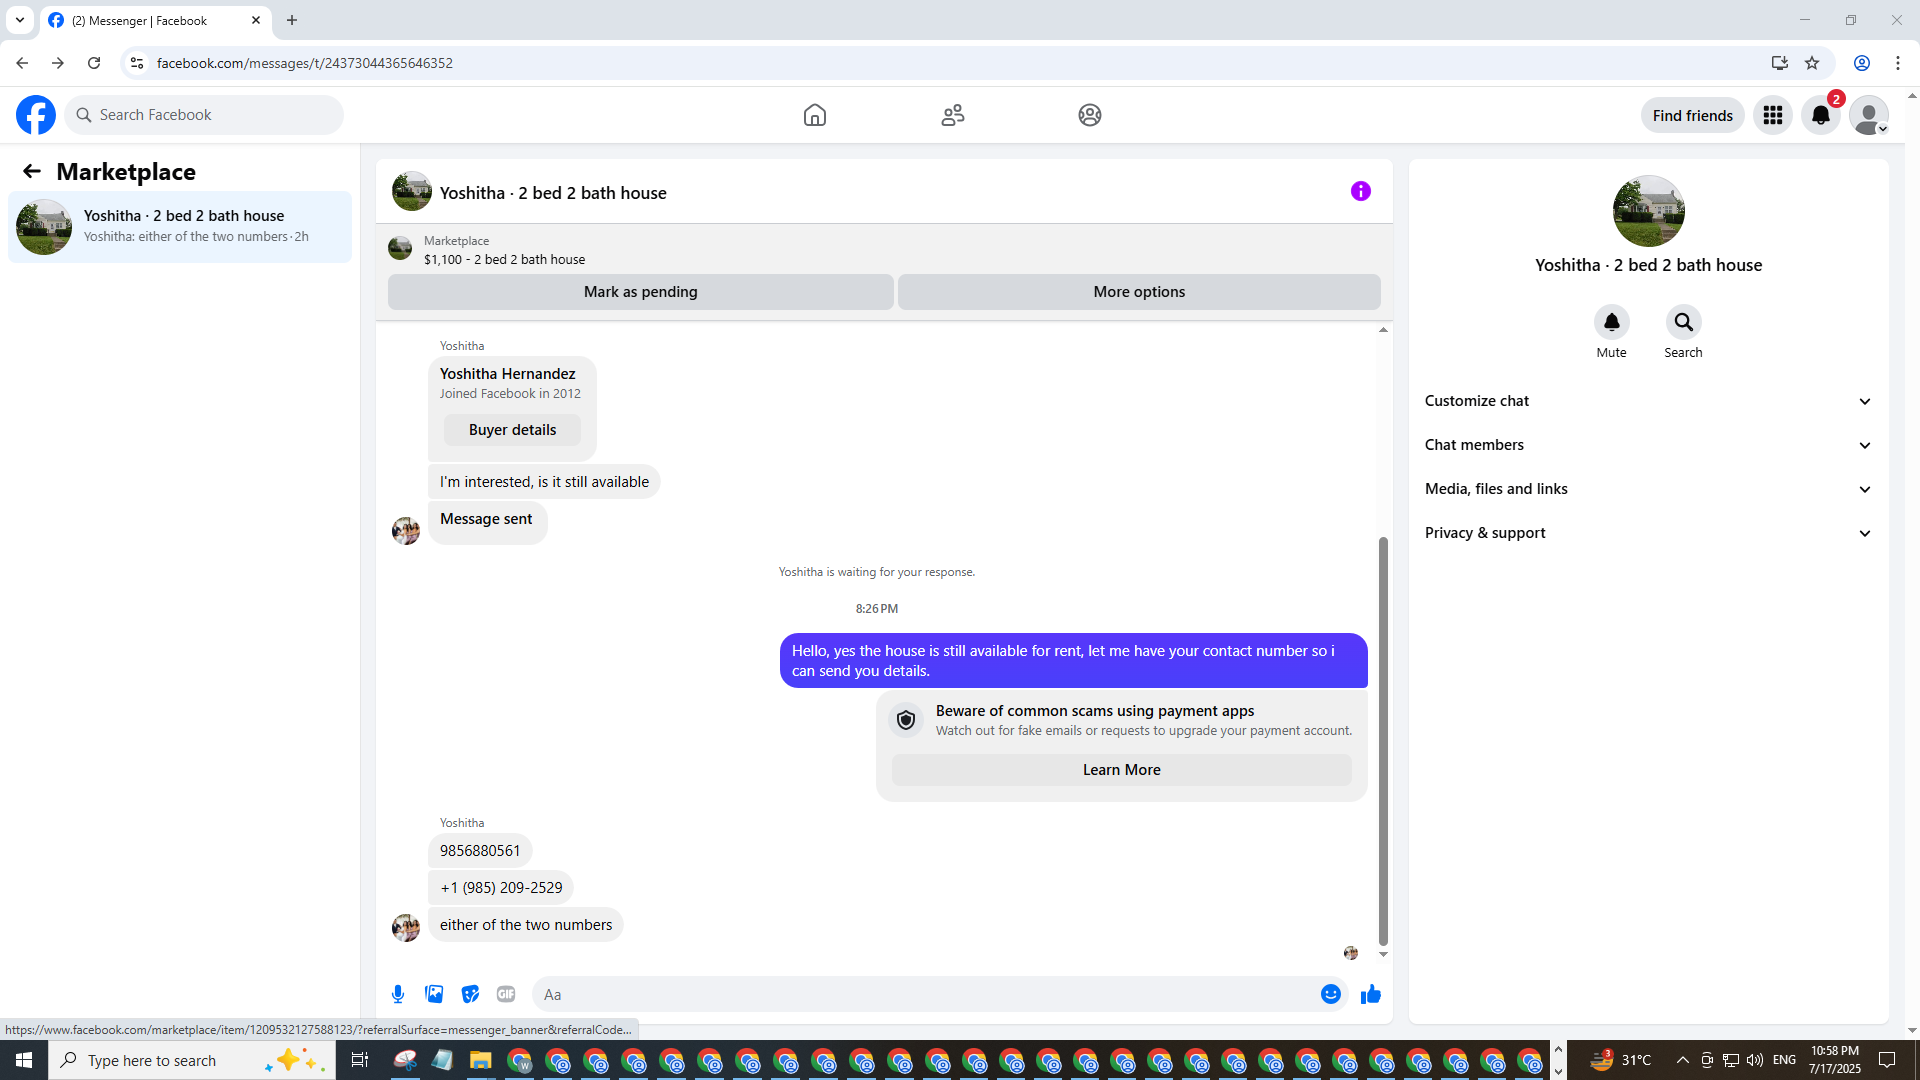Open the Friends icon in top navigation
This screenshot has width=1920, height=1080.
[953, 115]
